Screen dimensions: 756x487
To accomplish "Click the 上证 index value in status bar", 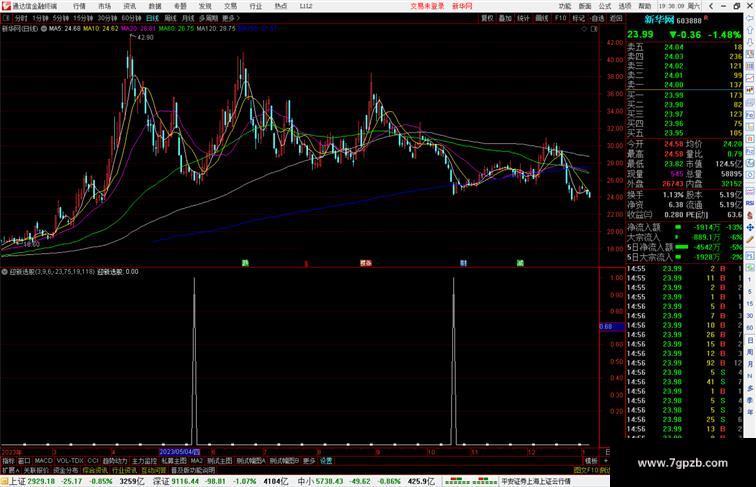I will tap(41, 481).
